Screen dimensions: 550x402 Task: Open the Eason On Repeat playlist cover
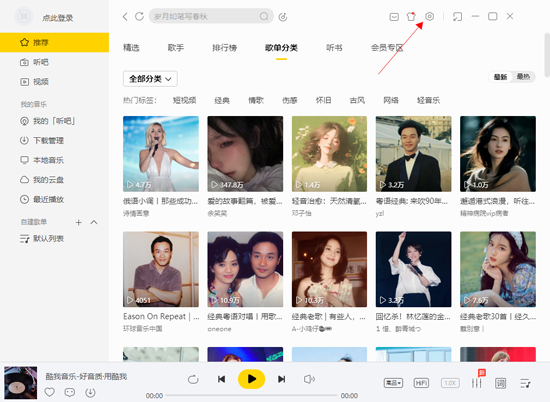click(161, 269)
